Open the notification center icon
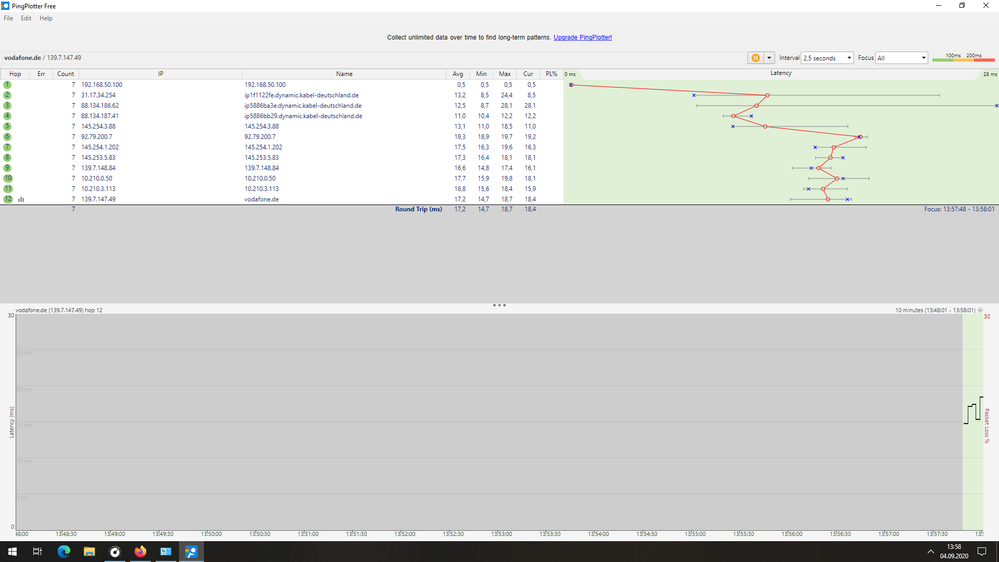The image size is (999, 562). pyautogui.click(x=982, y=552)
